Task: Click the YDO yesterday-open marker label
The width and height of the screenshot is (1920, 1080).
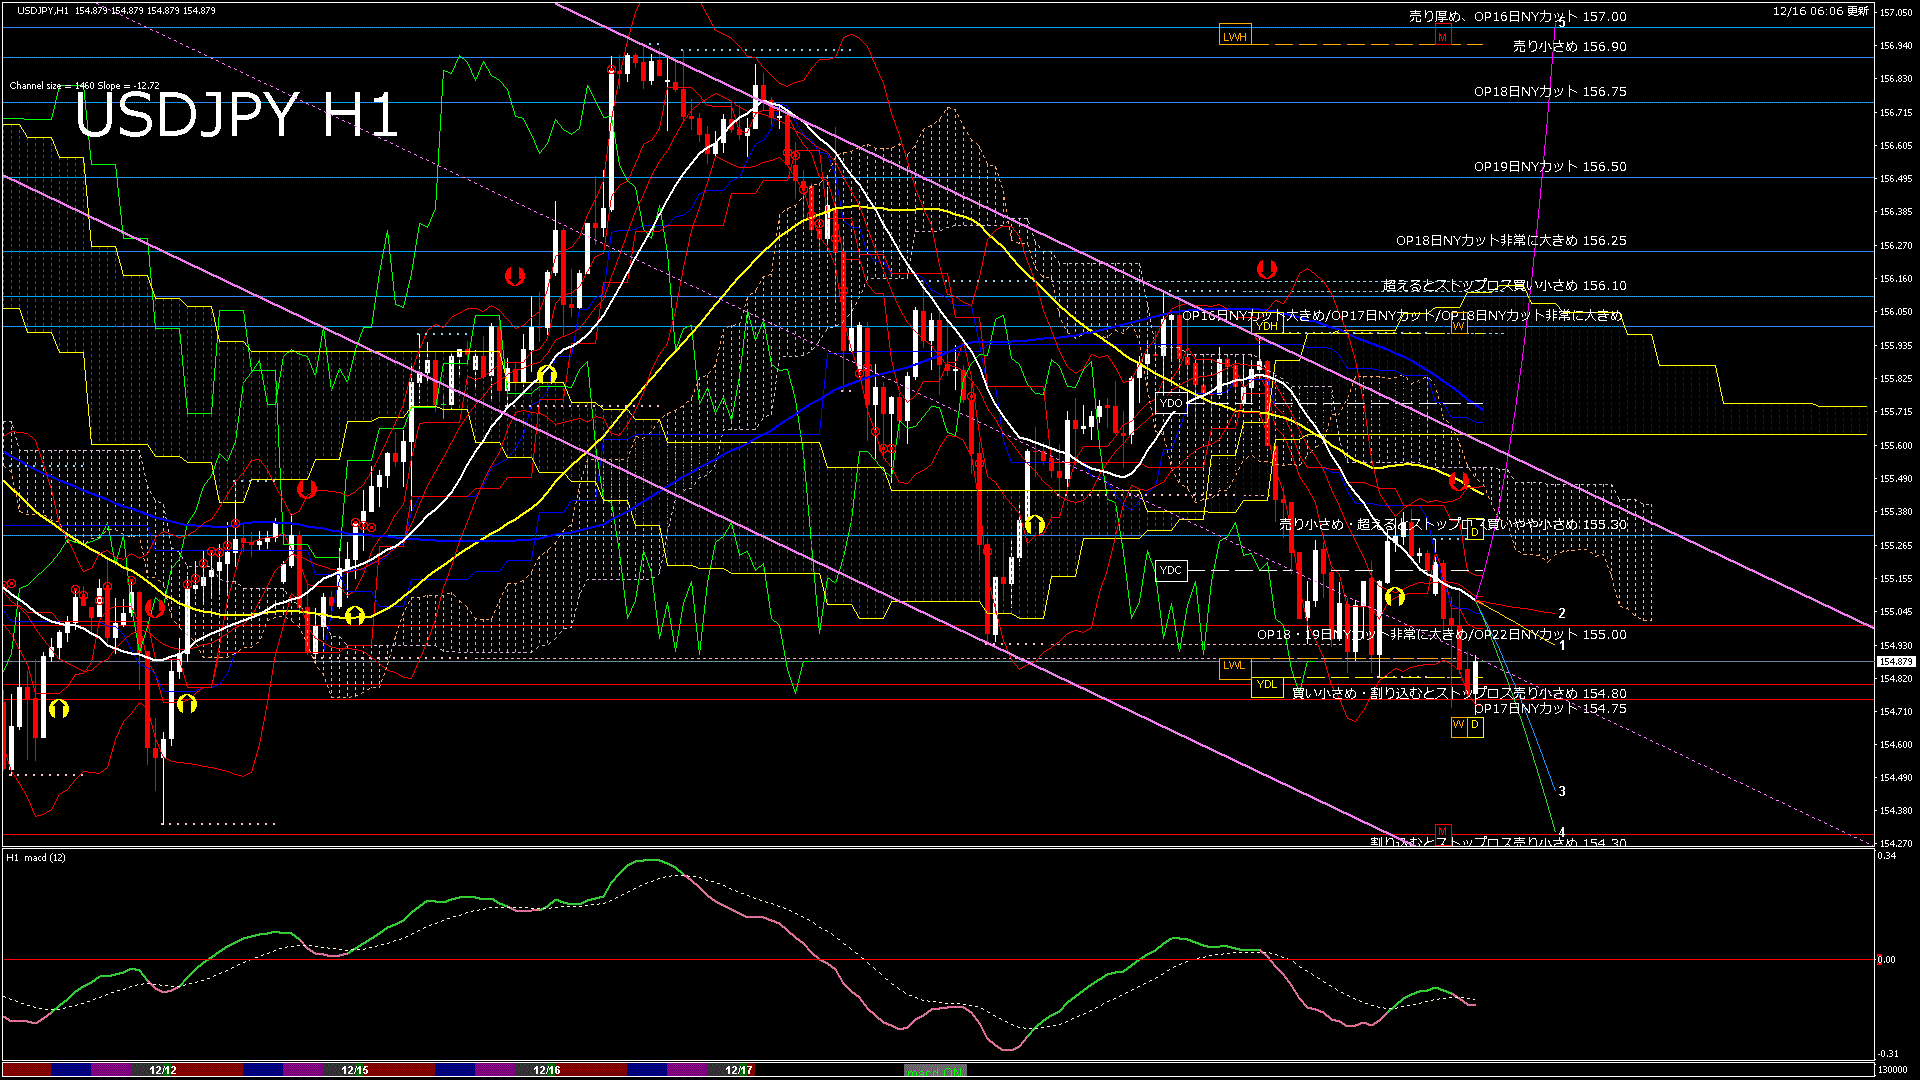Action: 1171,403
